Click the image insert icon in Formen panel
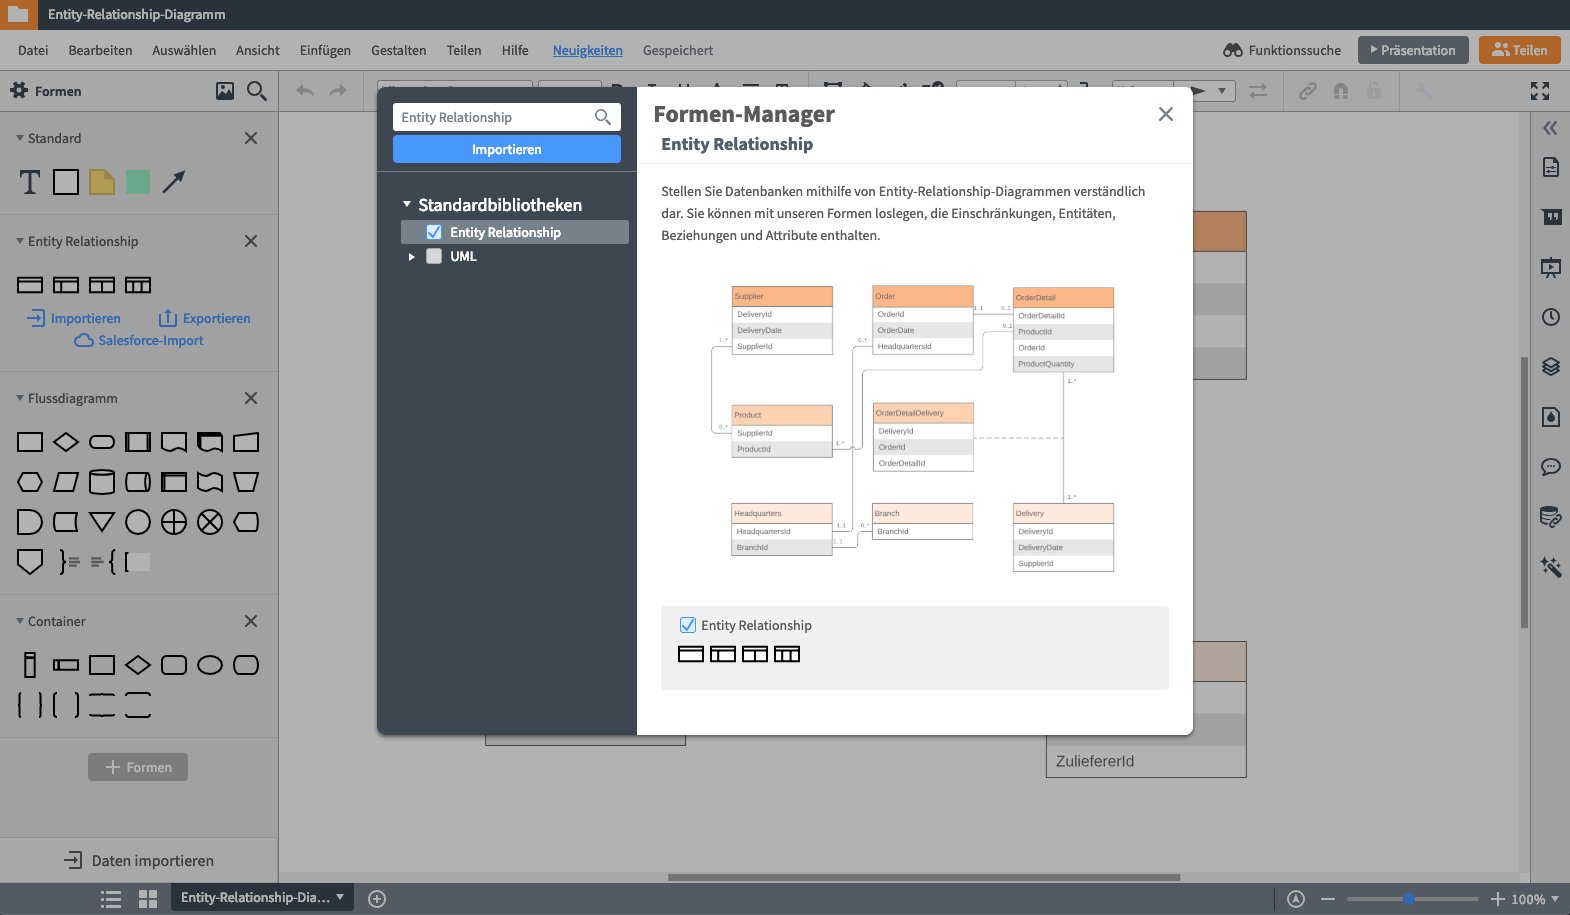Screen dimensions: 1570x915 point(225,91)
